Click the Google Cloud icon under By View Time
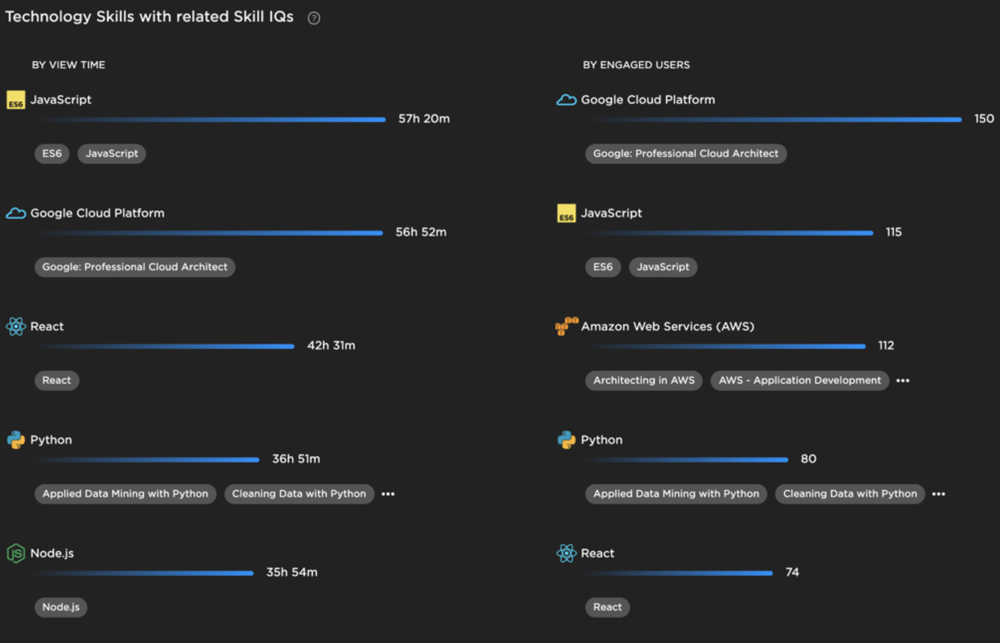 coord(15,213)
